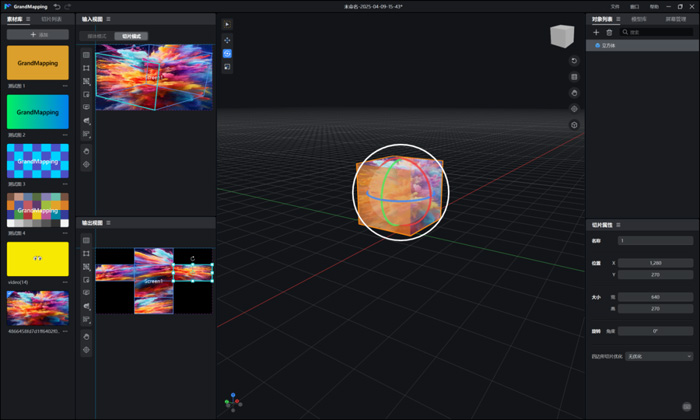Switch to the 模型库 tab
The height and width of the screenshot is (420, 700).
click(638, 19)
